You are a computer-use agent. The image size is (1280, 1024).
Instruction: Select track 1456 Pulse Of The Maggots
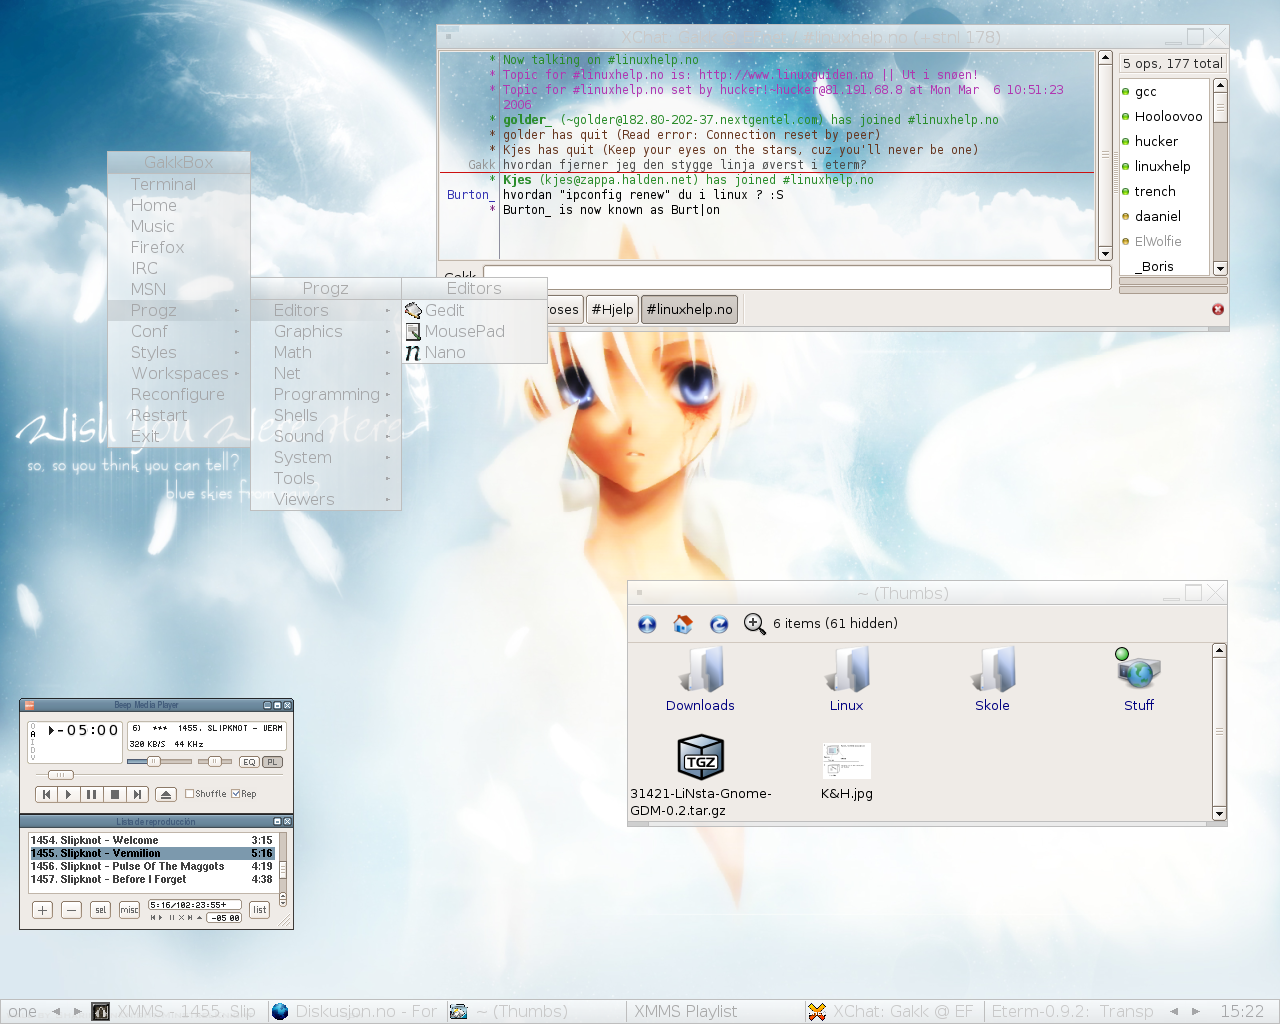[x=152, y=867]
